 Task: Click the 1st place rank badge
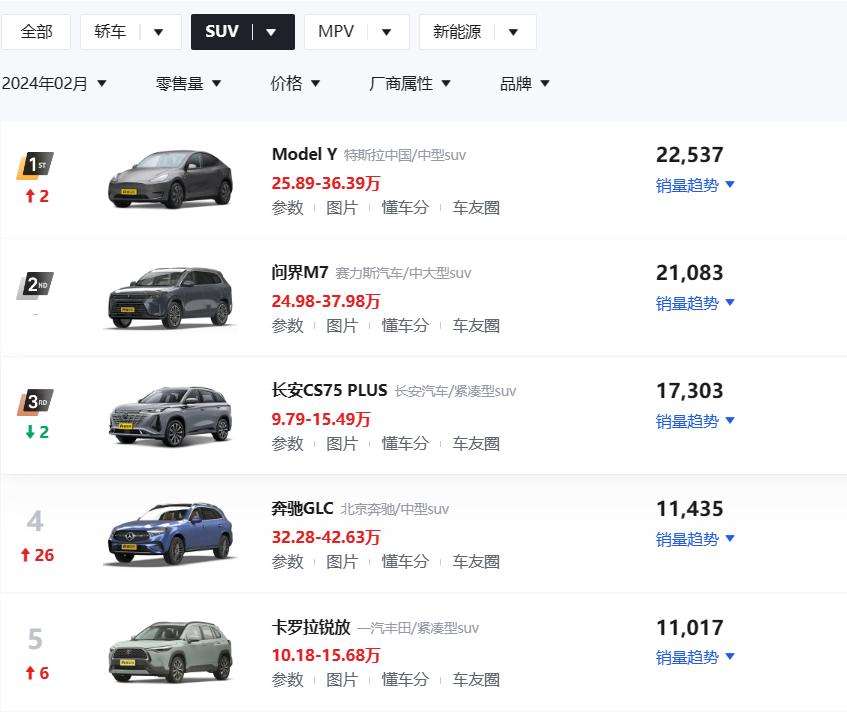(35, 165)
